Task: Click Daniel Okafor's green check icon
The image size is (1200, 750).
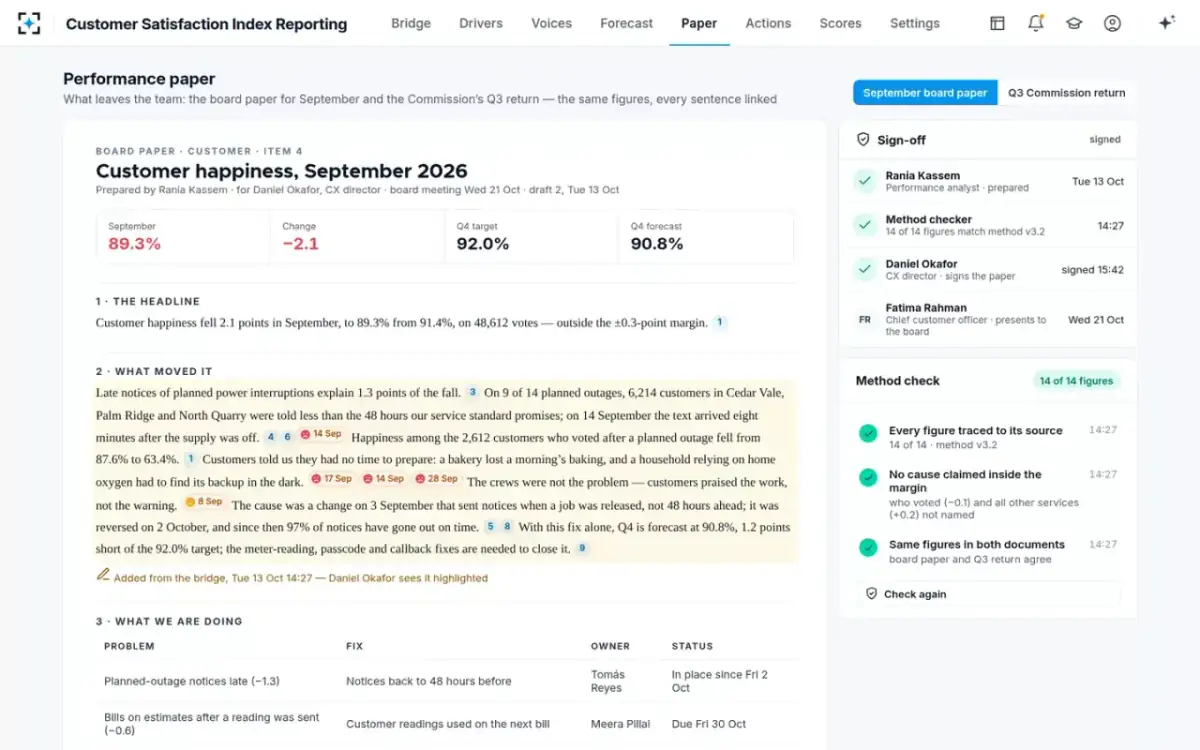Action: pyautogui.click(x=864, y=269)
